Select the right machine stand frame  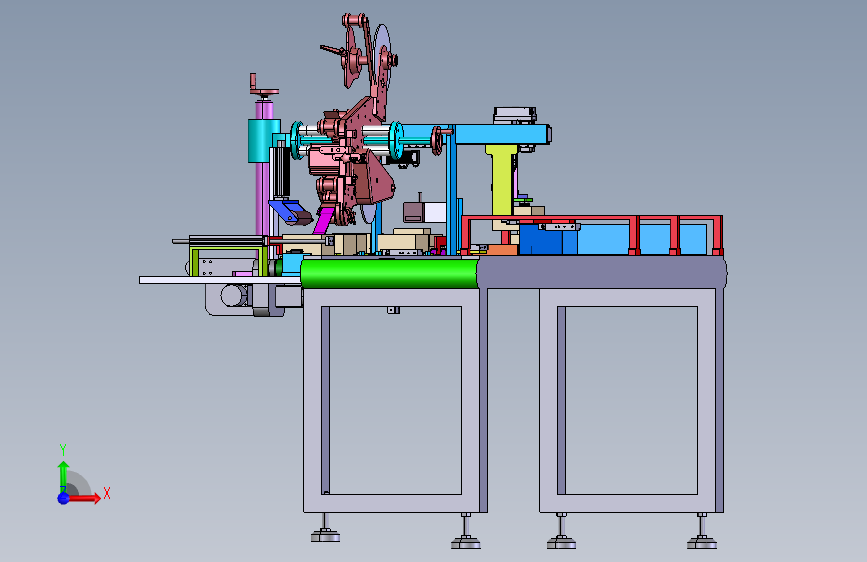tap(631, 400)
